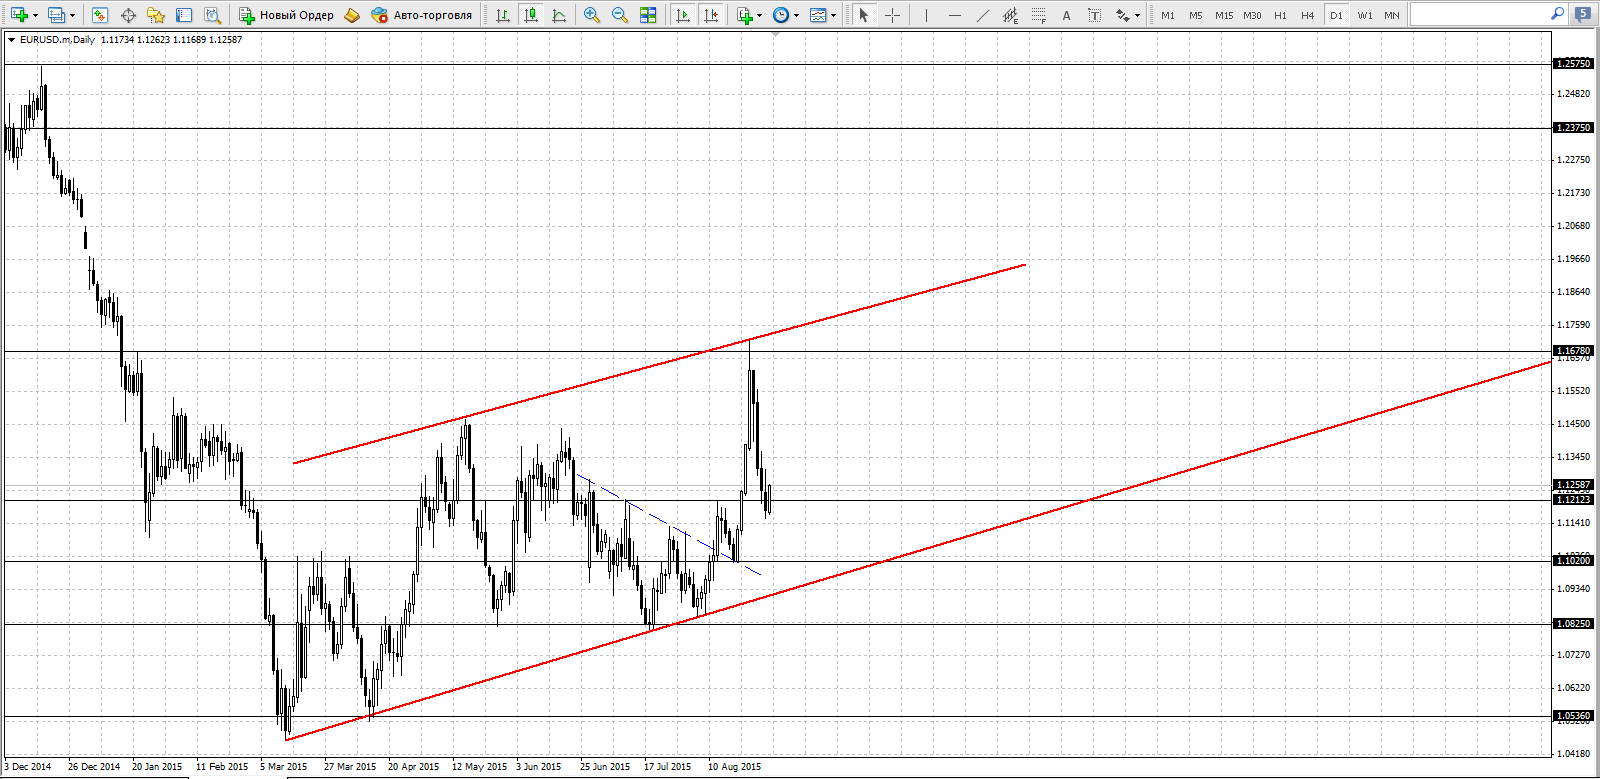The image size is (1600, 779).
Task: Switch to the M15 timeframe
Action: [1224, 15]
